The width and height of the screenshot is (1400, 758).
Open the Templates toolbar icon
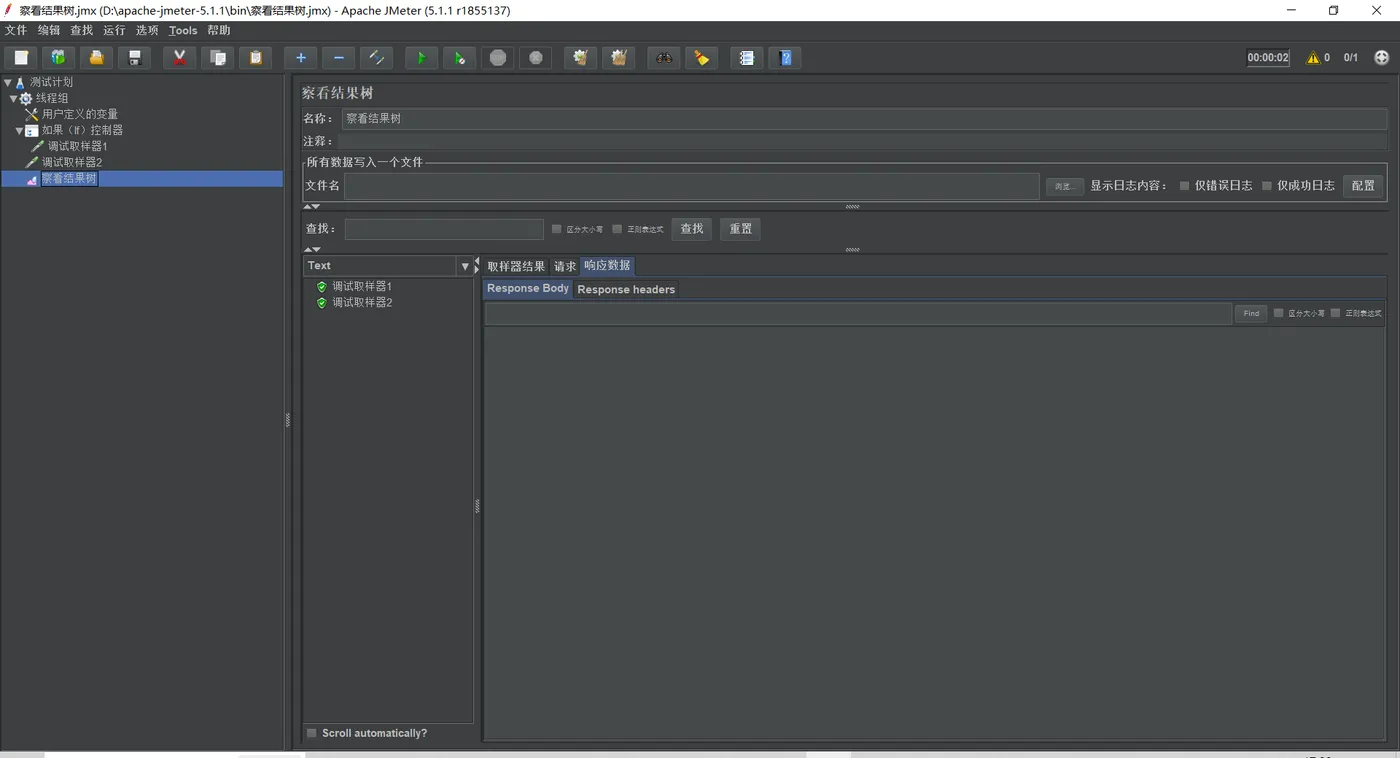[x=58, y=58]
